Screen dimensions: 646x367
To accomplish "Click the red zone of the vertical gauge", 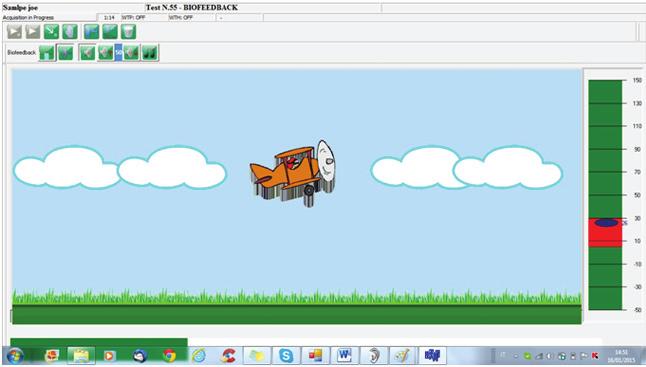I will point(605,233).
